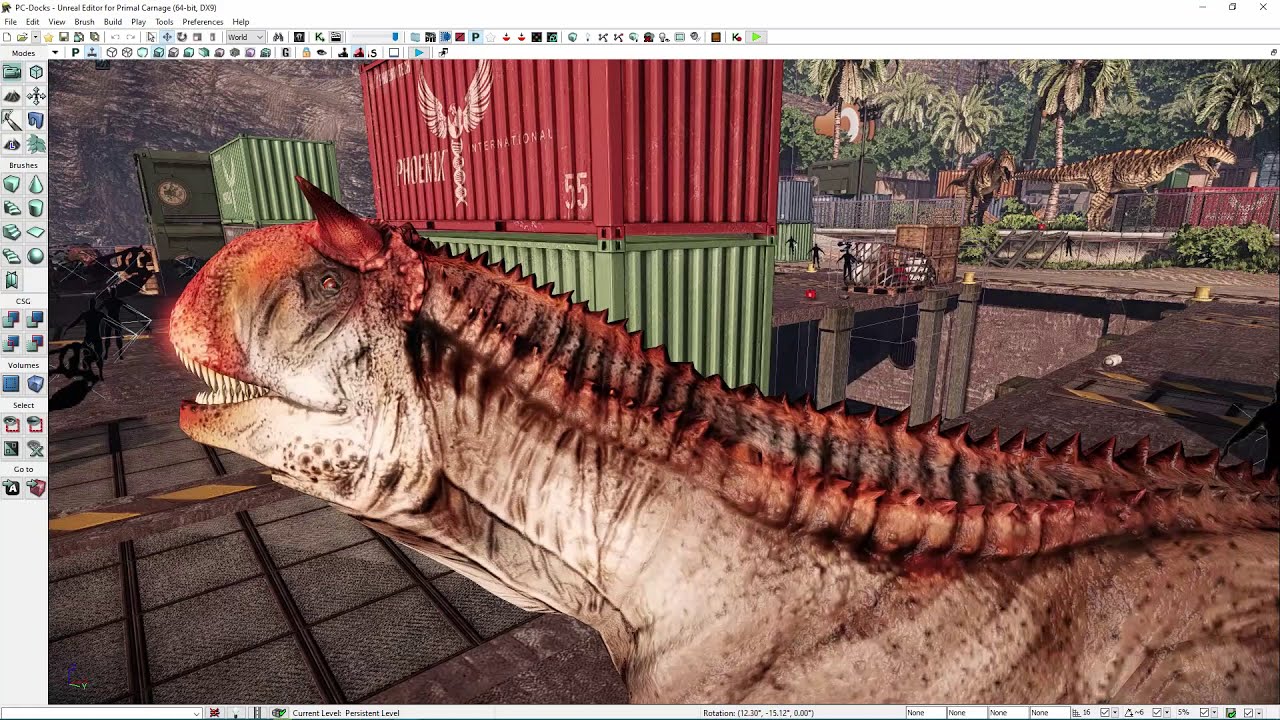The height and width of the screenshot is (720, 1280).
Task: Open the World coordinate system dropdown
Action: click(245, 37)
